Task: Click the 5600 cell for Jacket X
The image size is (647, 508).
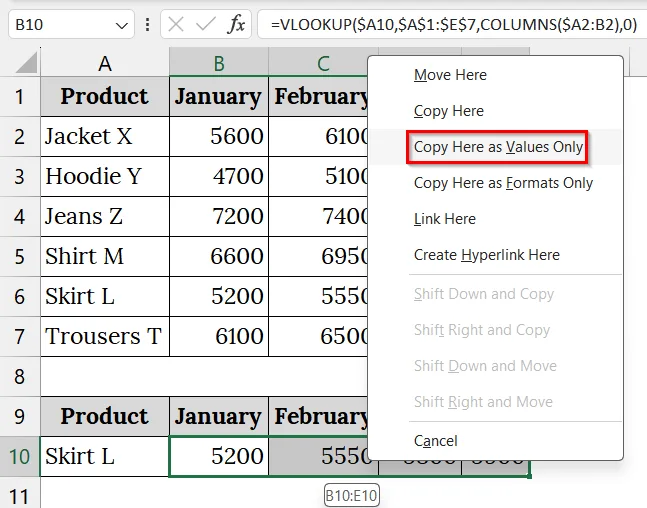Action: click(x=219, y=137)
